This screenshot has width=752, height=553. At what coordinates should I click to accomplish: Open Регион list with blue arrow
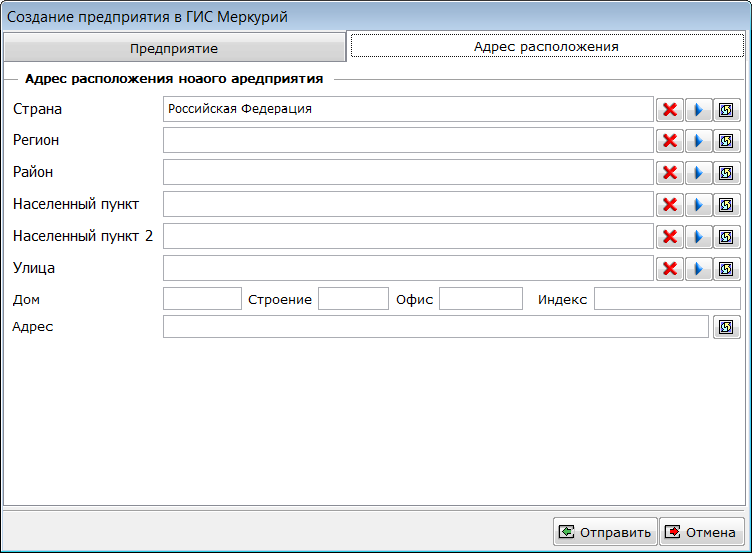point(698,141)
